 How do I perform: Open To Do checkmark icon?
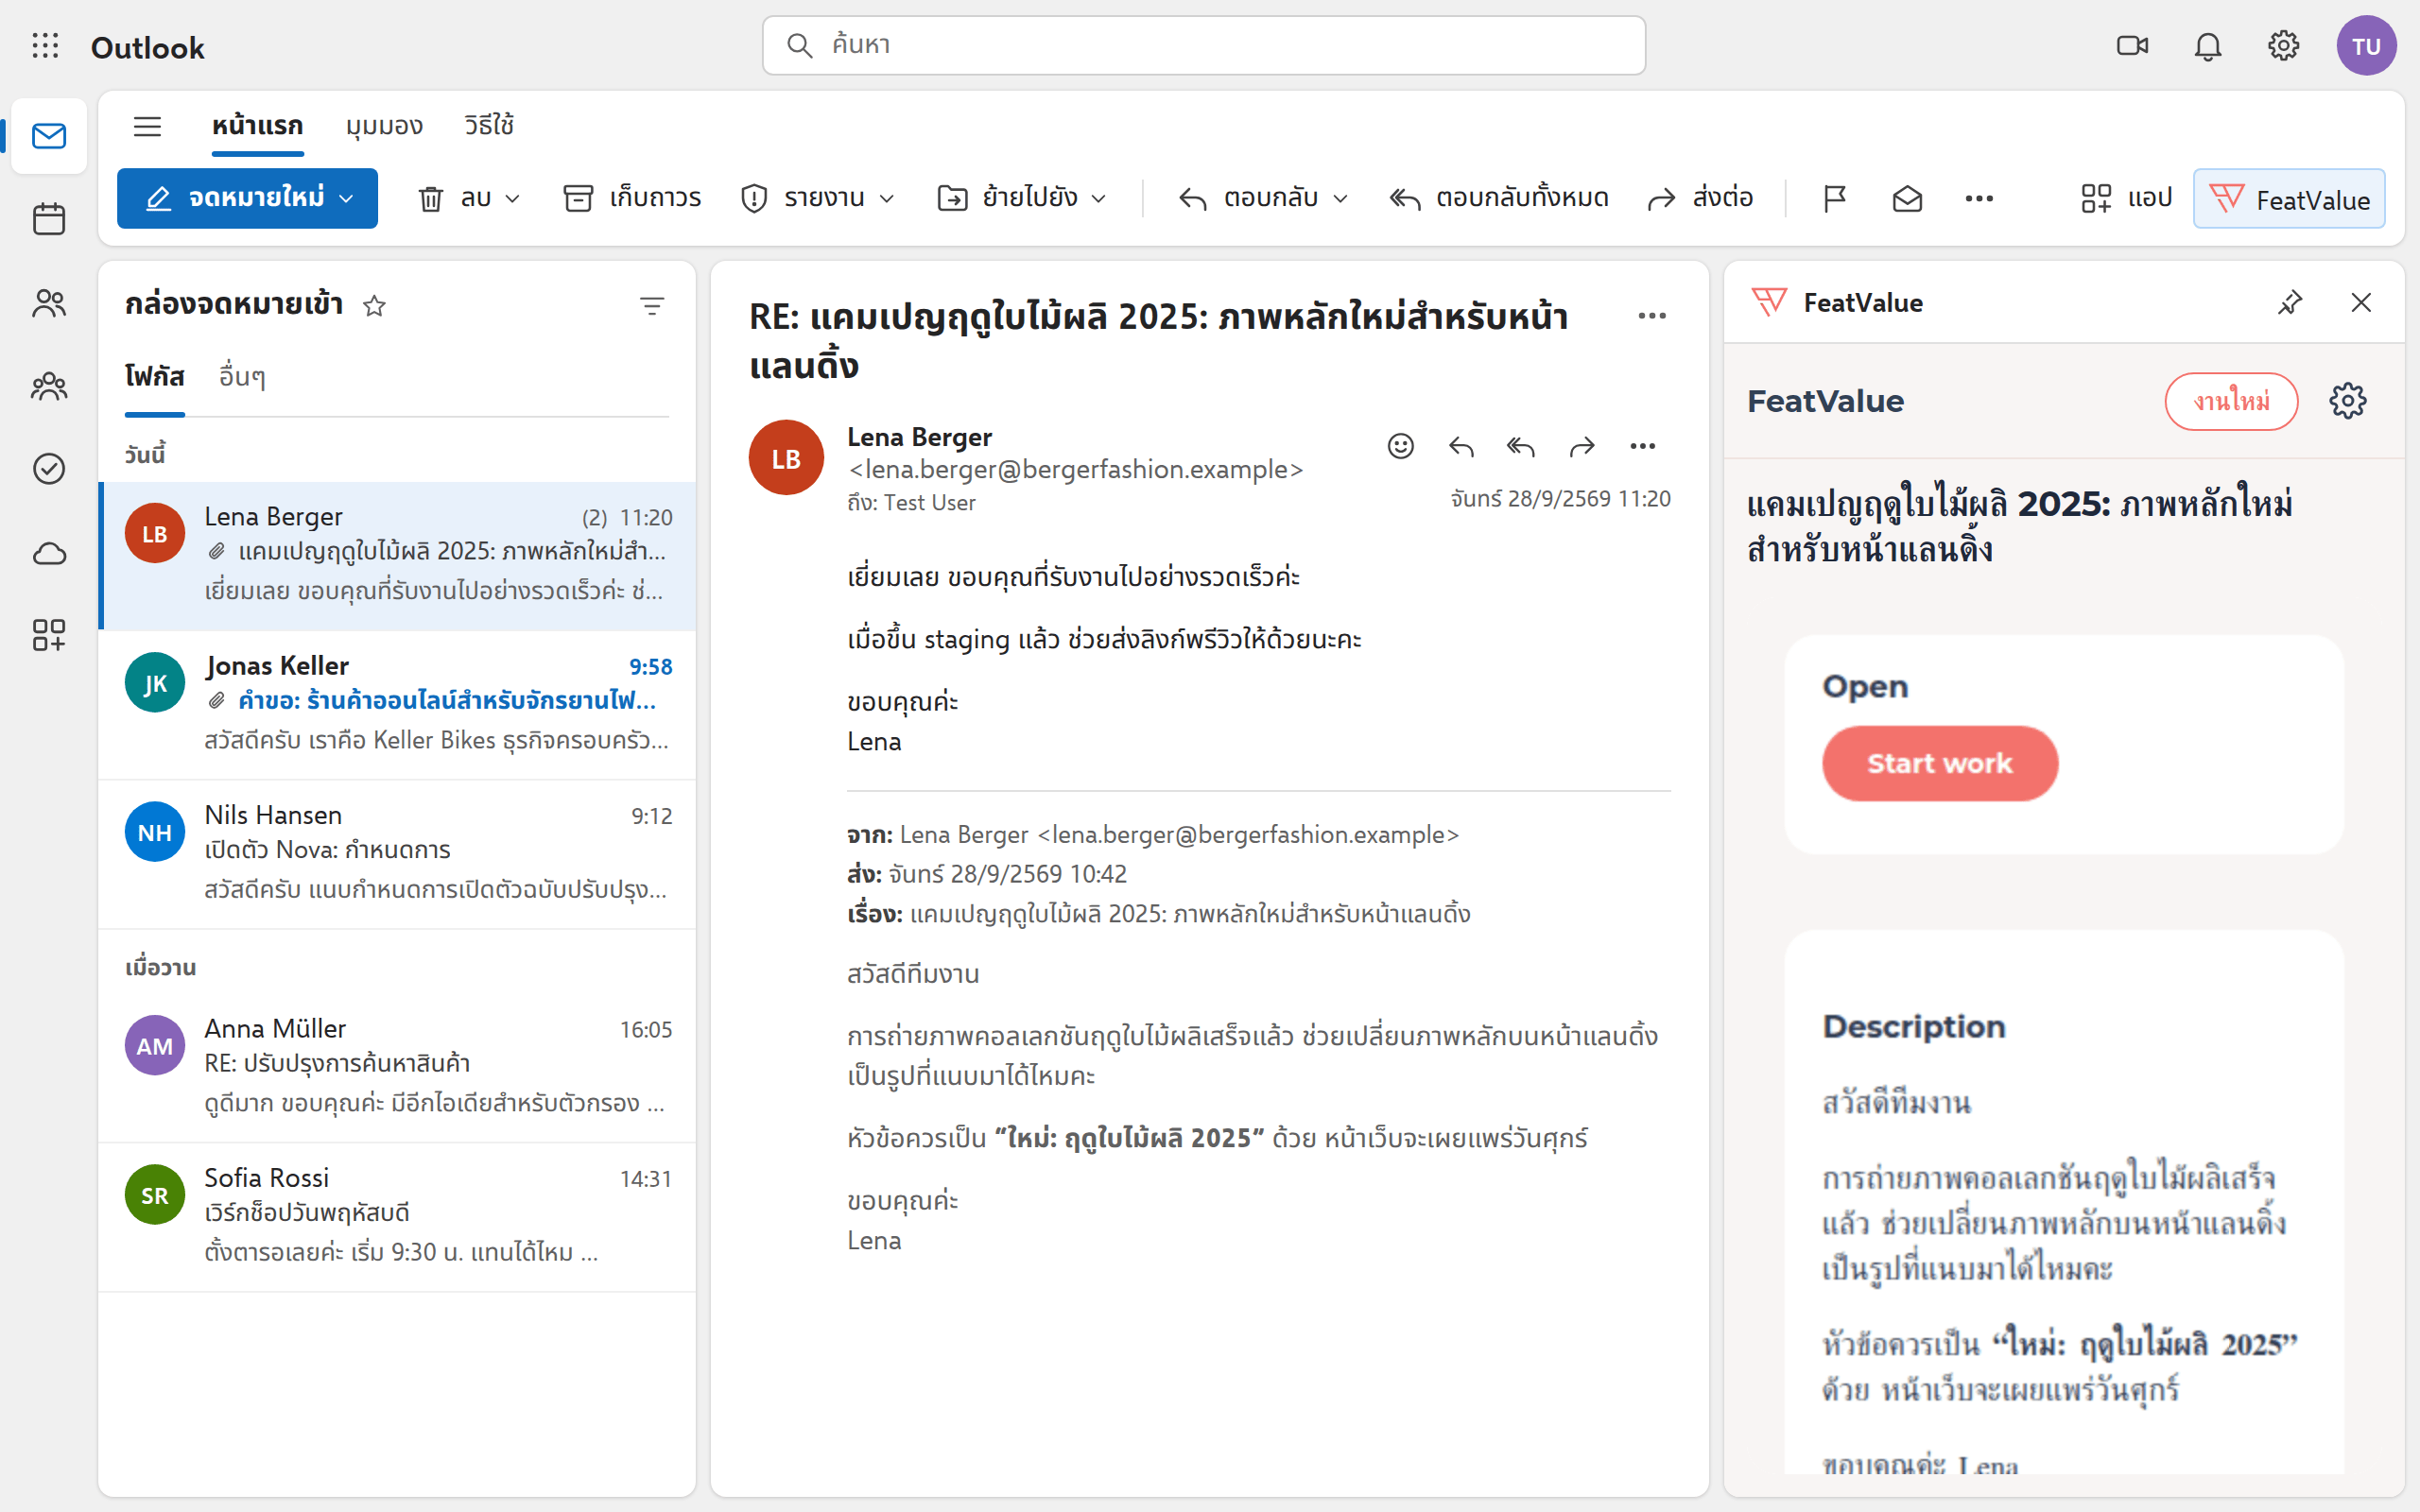pos(48,468)
